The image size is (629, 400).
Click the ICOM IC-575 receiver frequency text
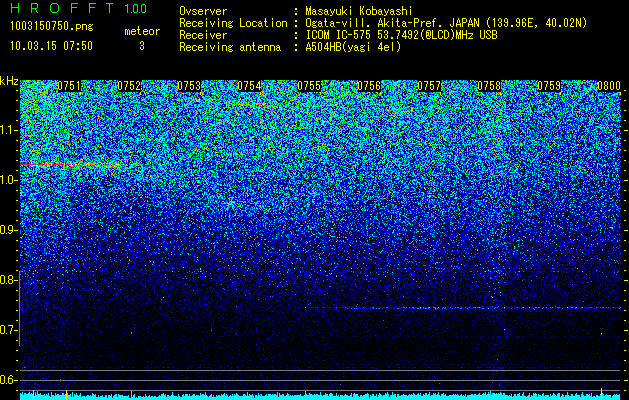click(x=402, y=35)
